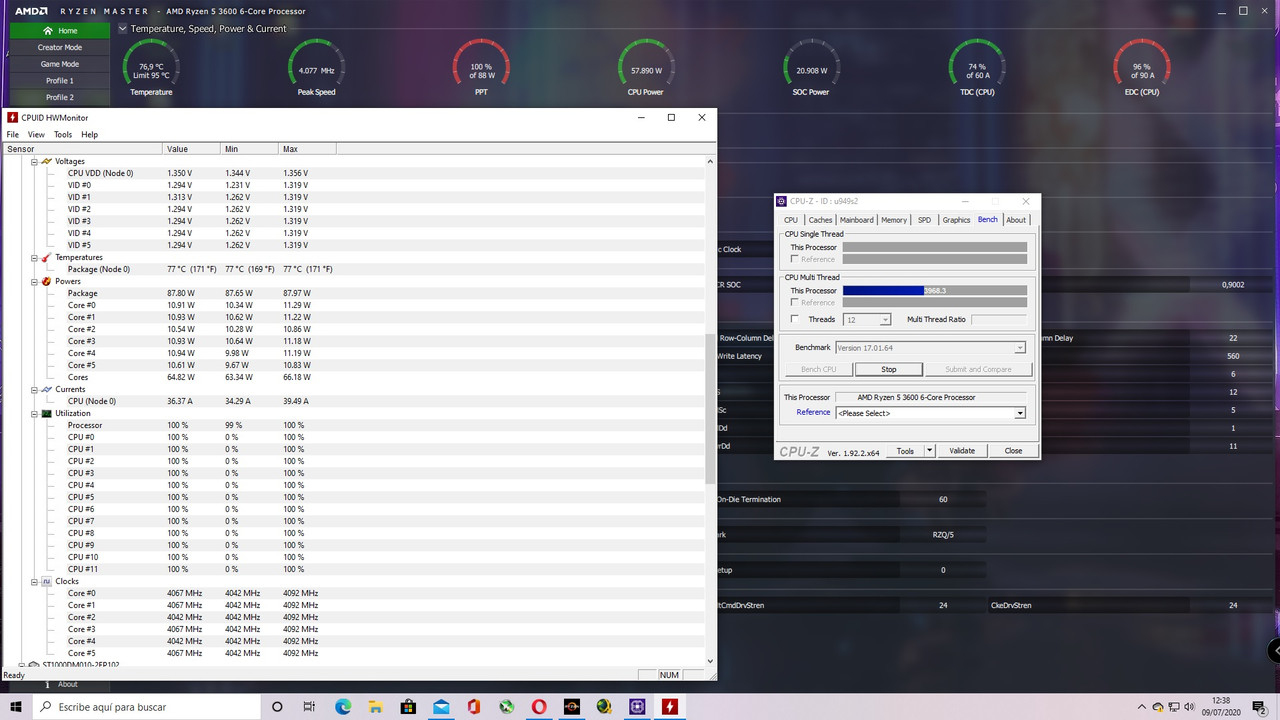Image resolution: width=1280 pixels, height=720 pixels.
Task: Switch to the Graphics tab in CPU-Z
Action: (956, 220)
